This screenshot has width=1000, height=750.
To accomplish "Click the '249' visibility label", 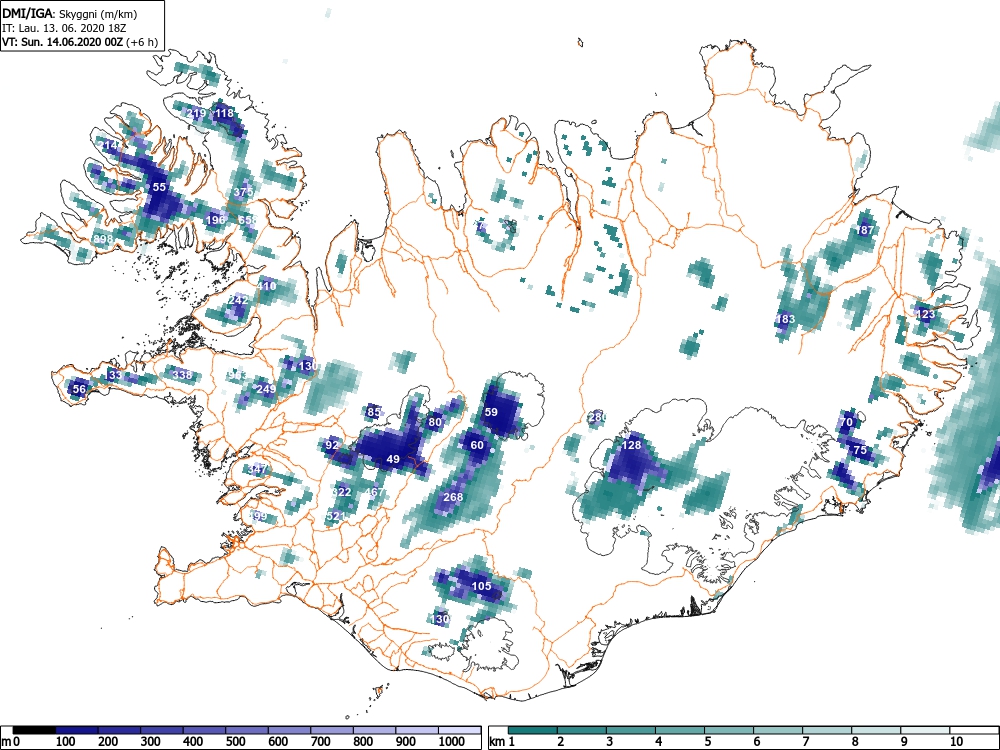I will pos(266,388).
